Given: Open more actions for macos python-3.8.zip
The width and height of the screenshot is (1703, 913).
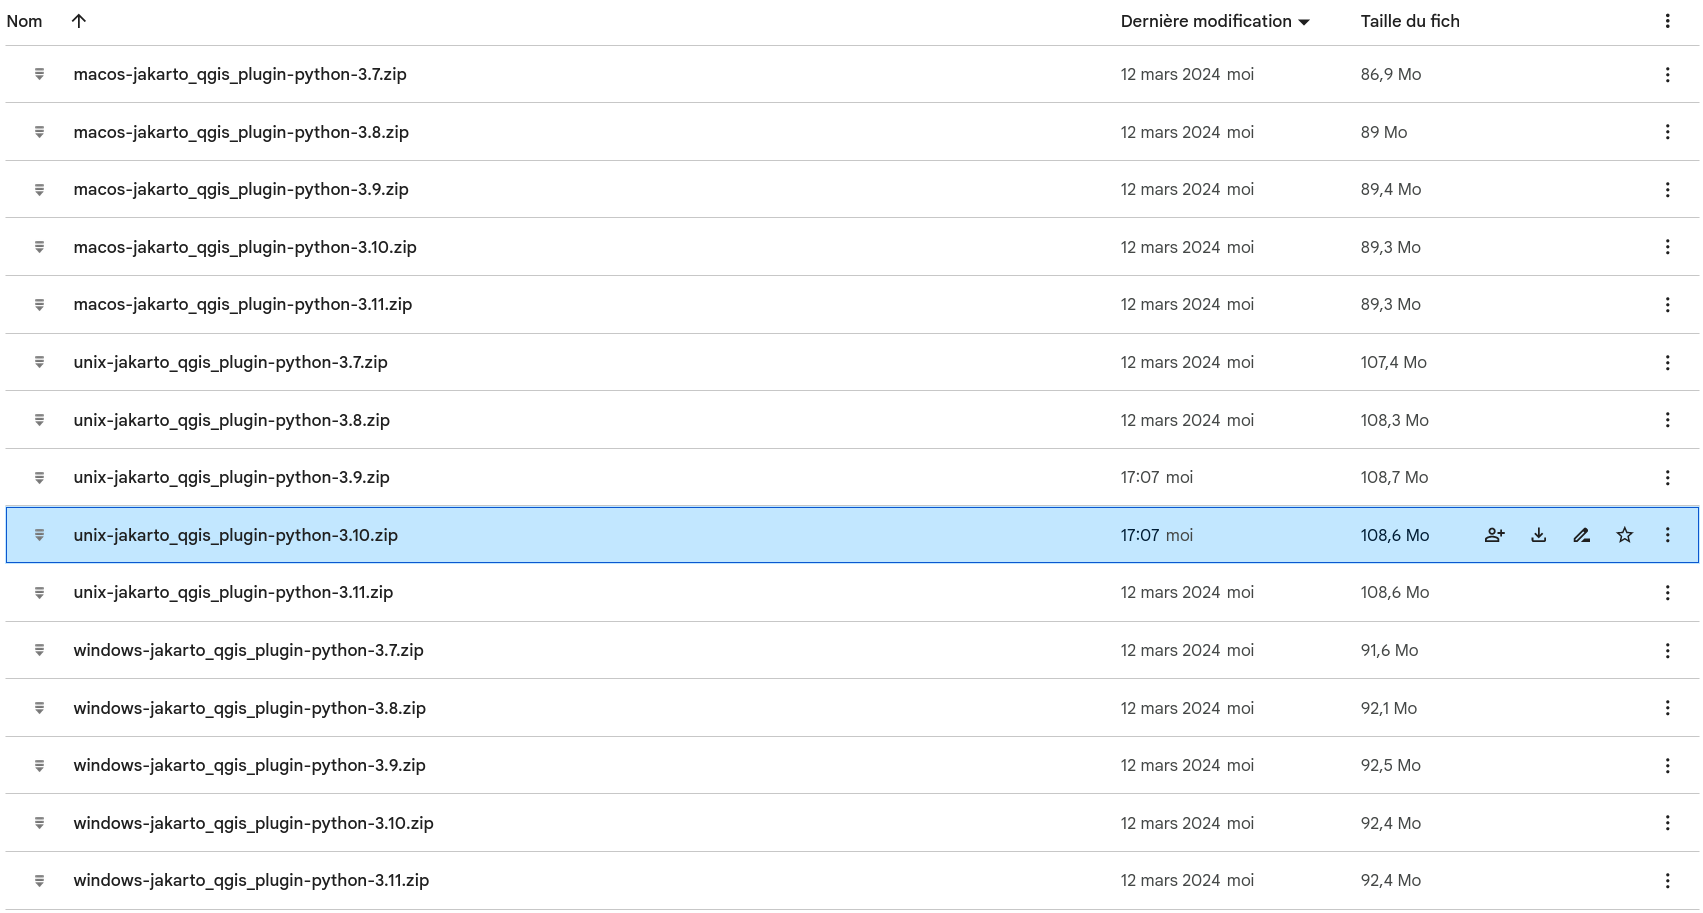Looking at the screenshot, I should click(x=1667, y=132).
